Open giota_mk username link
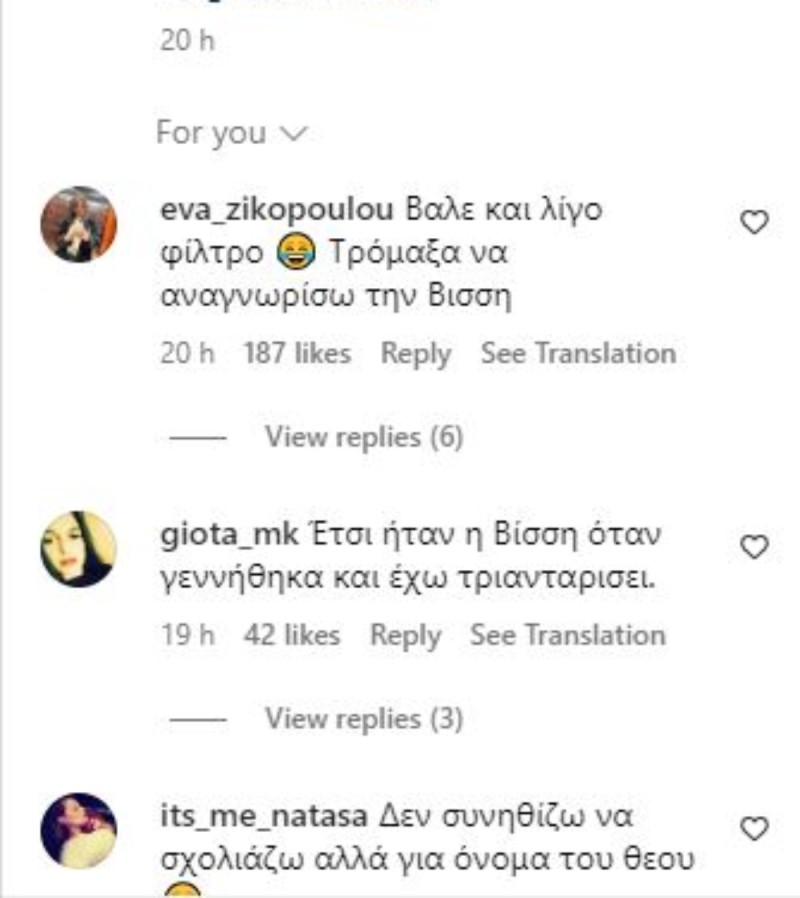The height and width of the screenshot is (898, 800). [230, 535]
